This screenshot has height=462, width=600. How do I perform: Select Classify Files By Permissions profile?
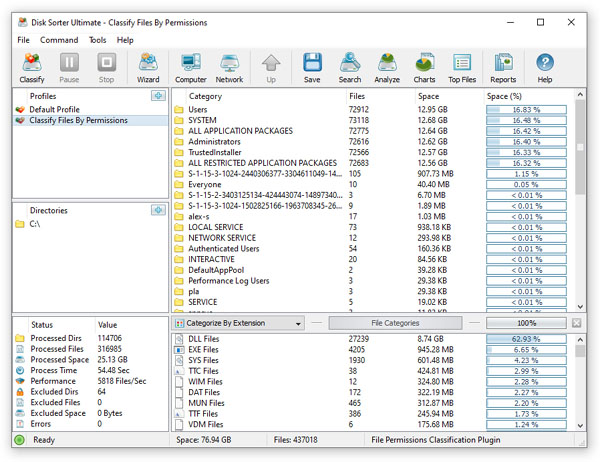coord(90,120)
